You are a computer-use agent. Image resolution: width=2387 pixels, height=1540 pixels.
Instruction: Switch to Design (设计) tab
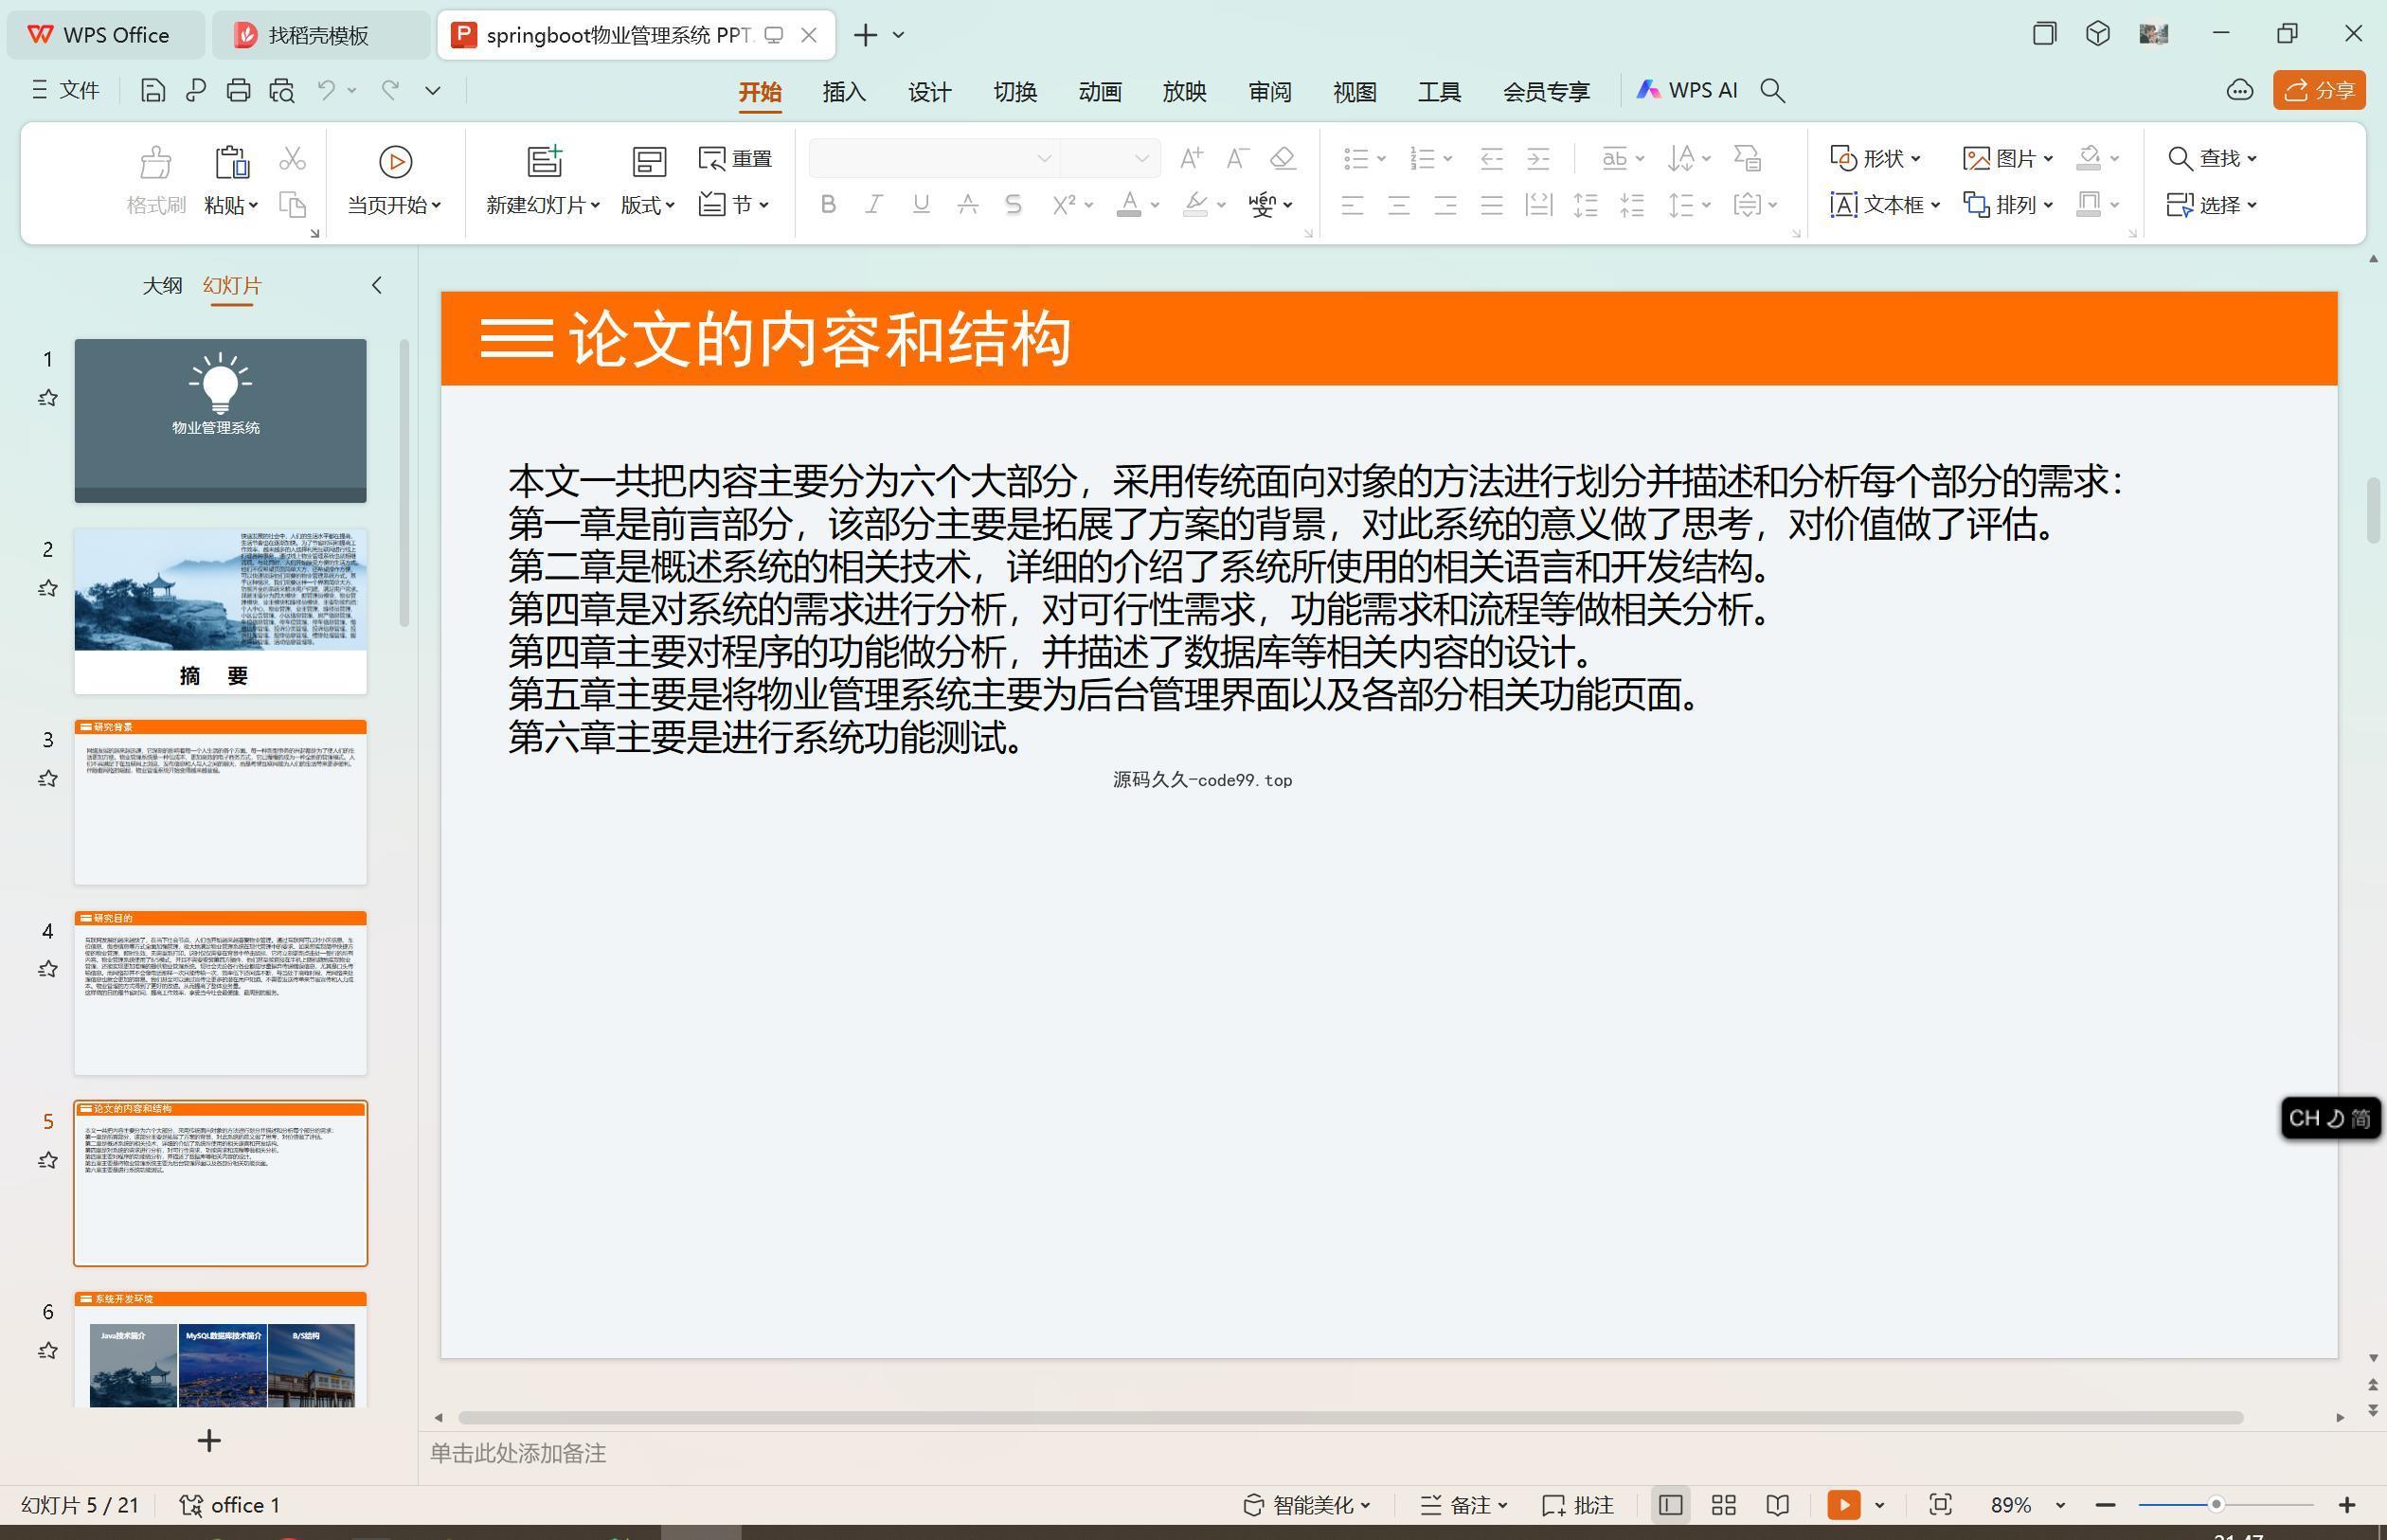tap(929, 92)
